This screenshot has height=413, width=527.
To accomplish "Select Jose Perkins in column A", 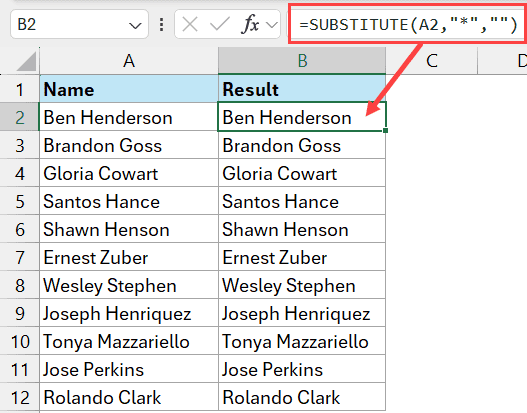I will [x=129, y=369].
